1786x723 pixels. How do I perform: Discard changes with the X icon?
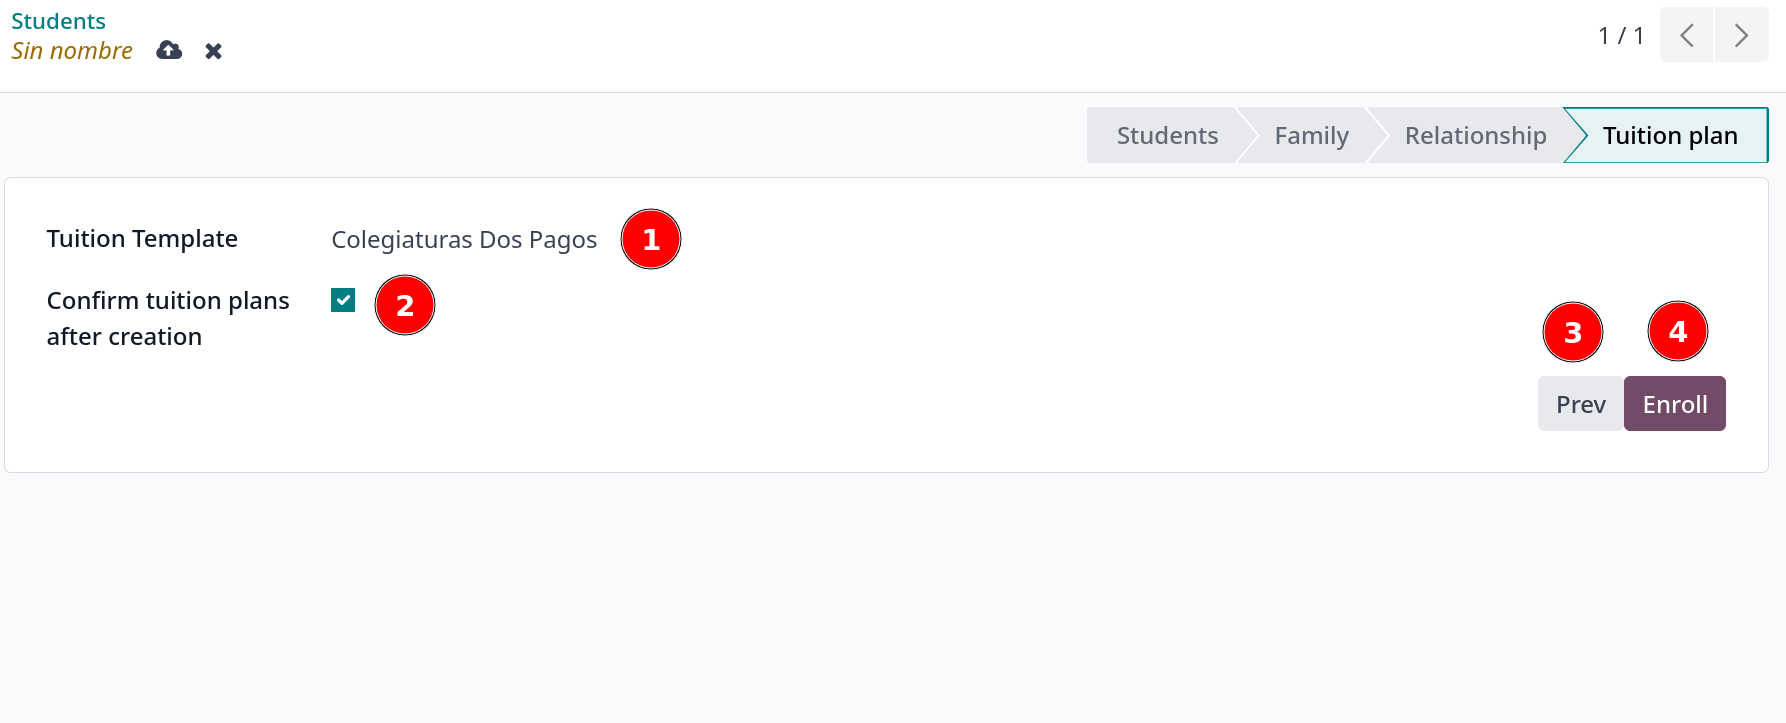(x=213, y=51)
